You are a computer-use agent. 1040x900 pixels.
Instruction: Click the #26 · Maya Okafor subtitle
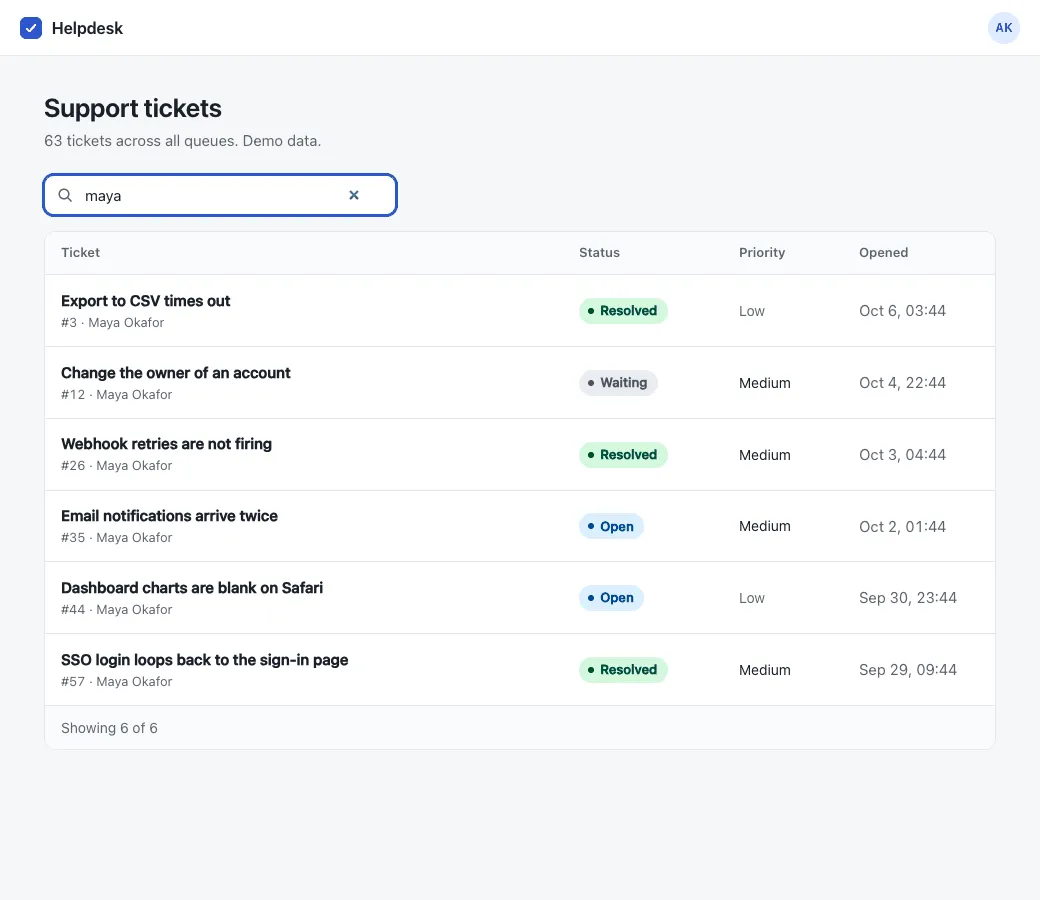116,466
